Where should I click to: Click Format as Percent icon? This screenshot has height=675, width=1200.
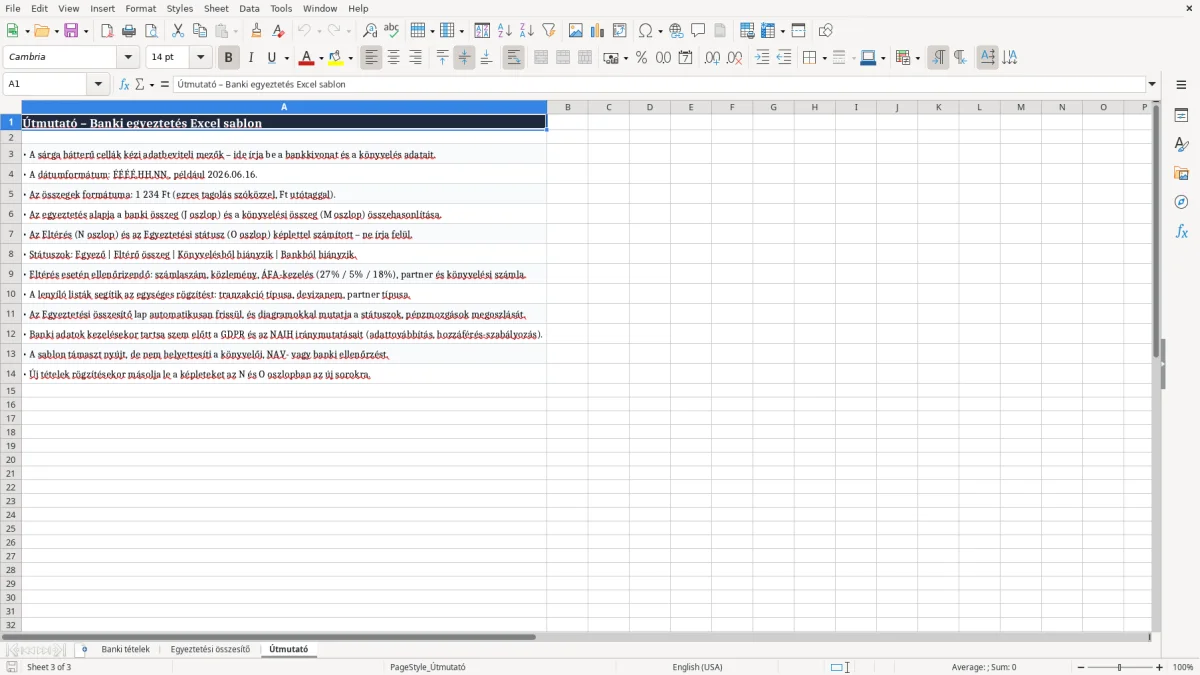[x=641, y=58]
